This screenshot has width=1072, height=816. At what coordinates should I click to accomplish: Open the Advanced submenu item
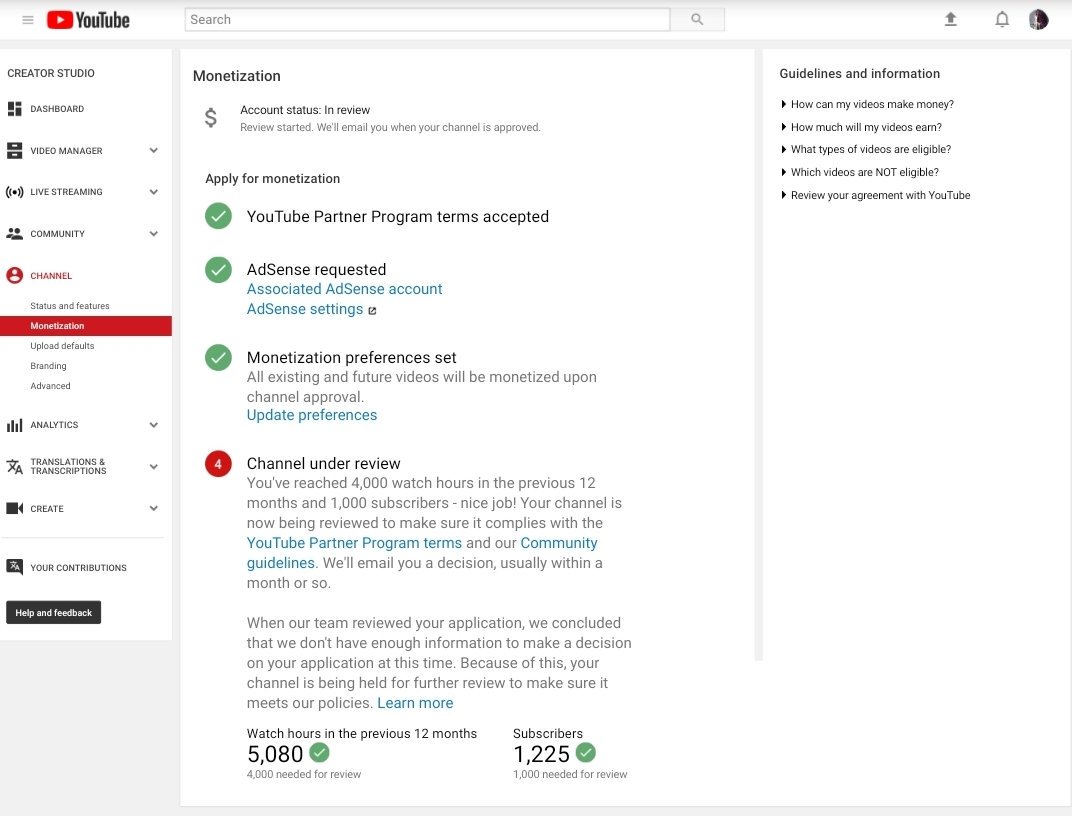coord(51,386)
